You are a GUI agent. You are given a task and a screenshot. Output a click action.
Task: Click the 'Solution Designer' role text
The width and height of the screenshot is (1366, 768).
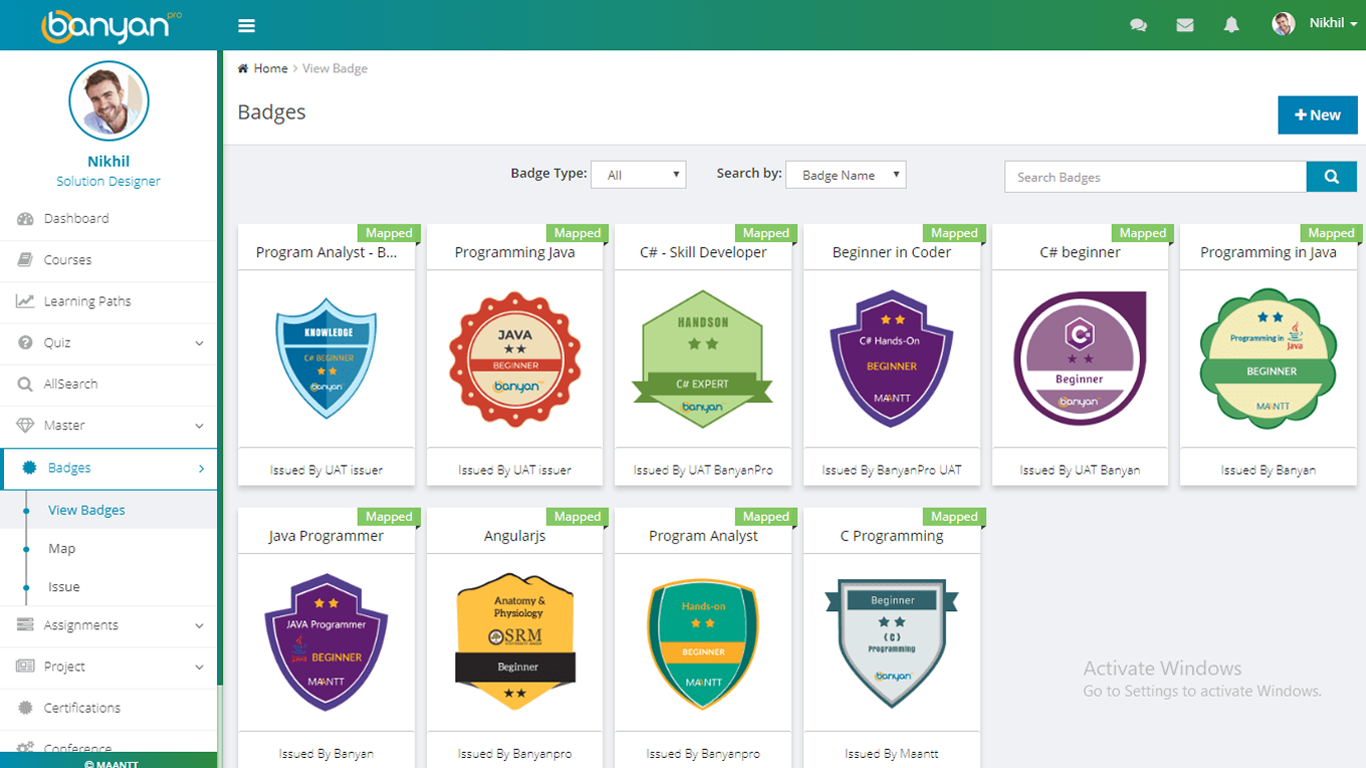point(108,182)
